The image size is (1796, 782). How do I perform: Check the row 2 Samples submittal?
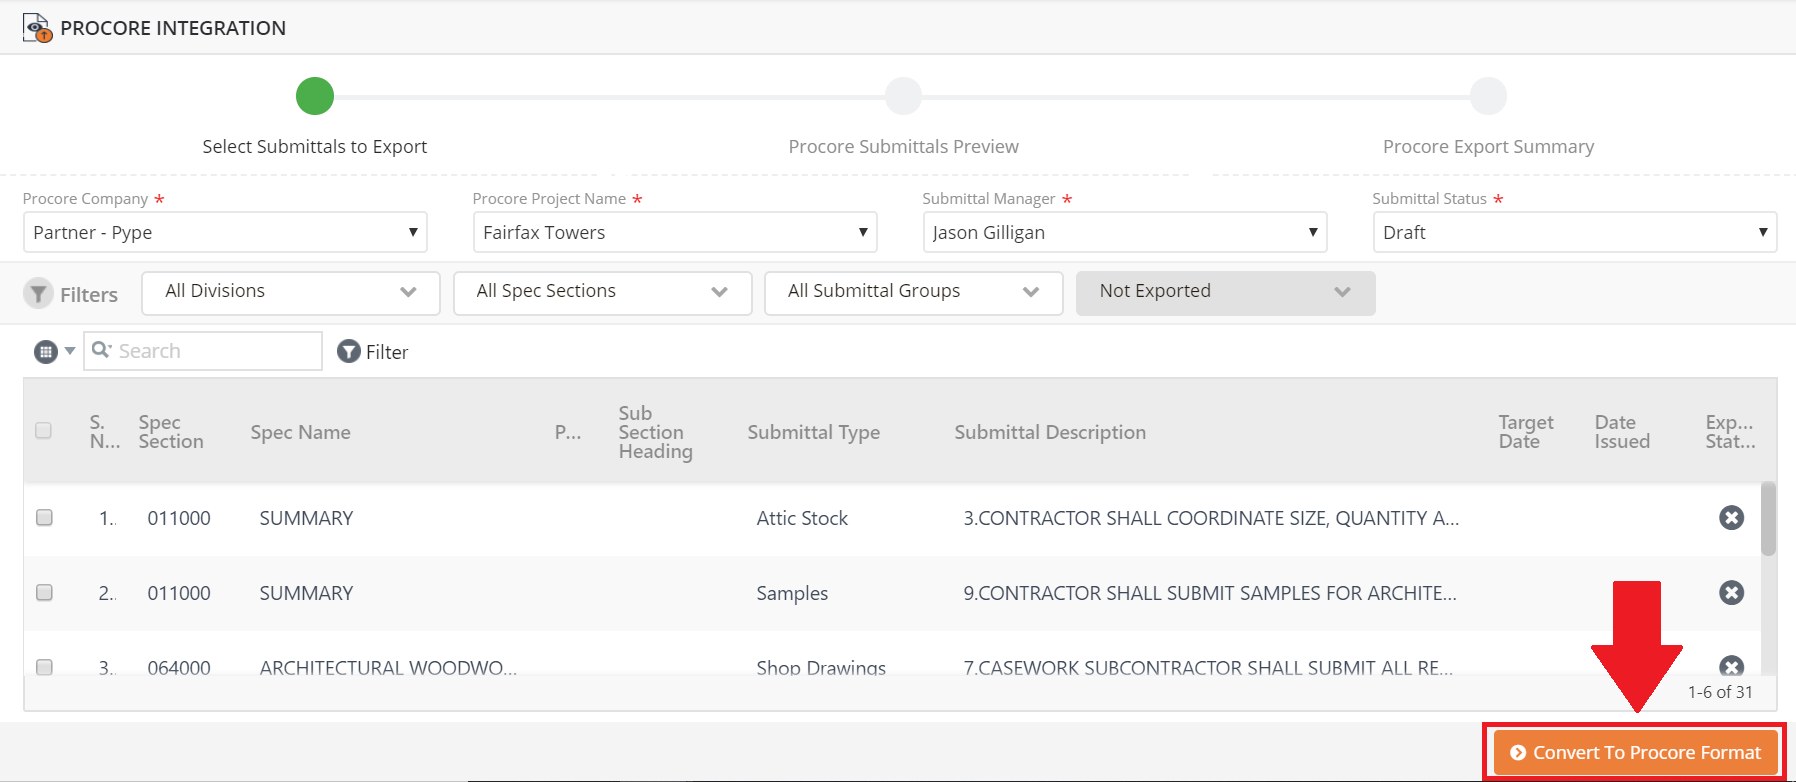(x=44, y=593)
